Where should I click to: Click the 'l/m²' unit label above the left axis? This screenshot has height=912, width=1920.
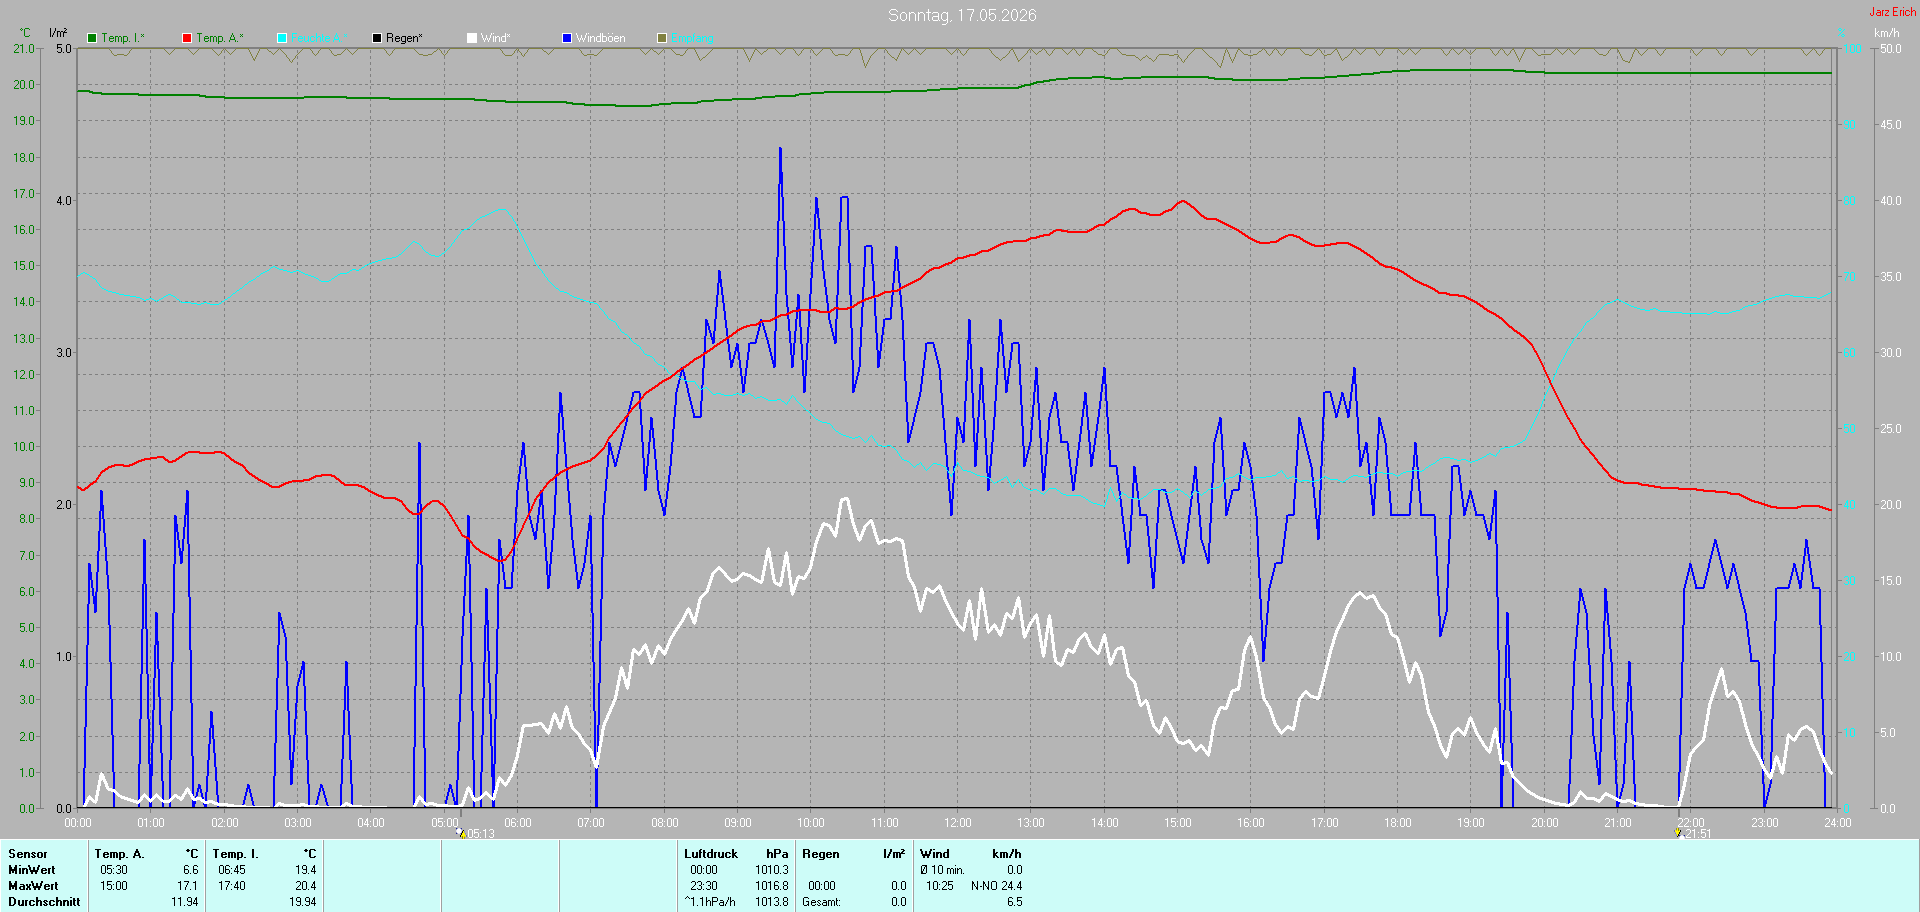[x=58, y=33]
